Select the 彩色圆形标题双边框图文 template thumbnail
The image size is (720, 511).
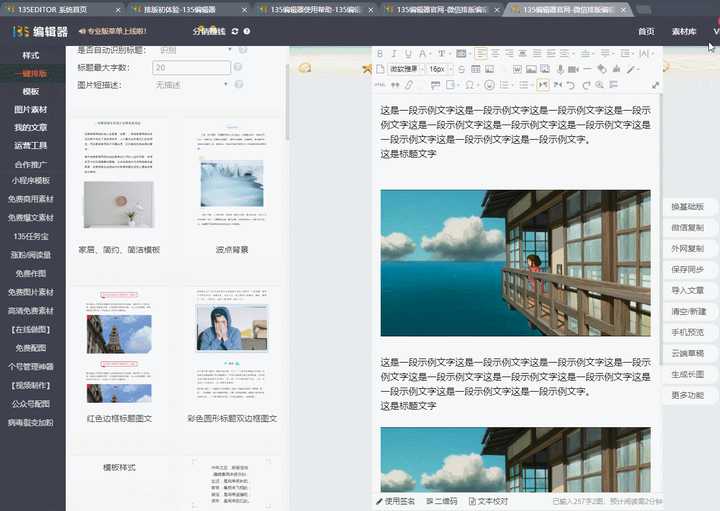pyautogui.click(x=232, y=356)
